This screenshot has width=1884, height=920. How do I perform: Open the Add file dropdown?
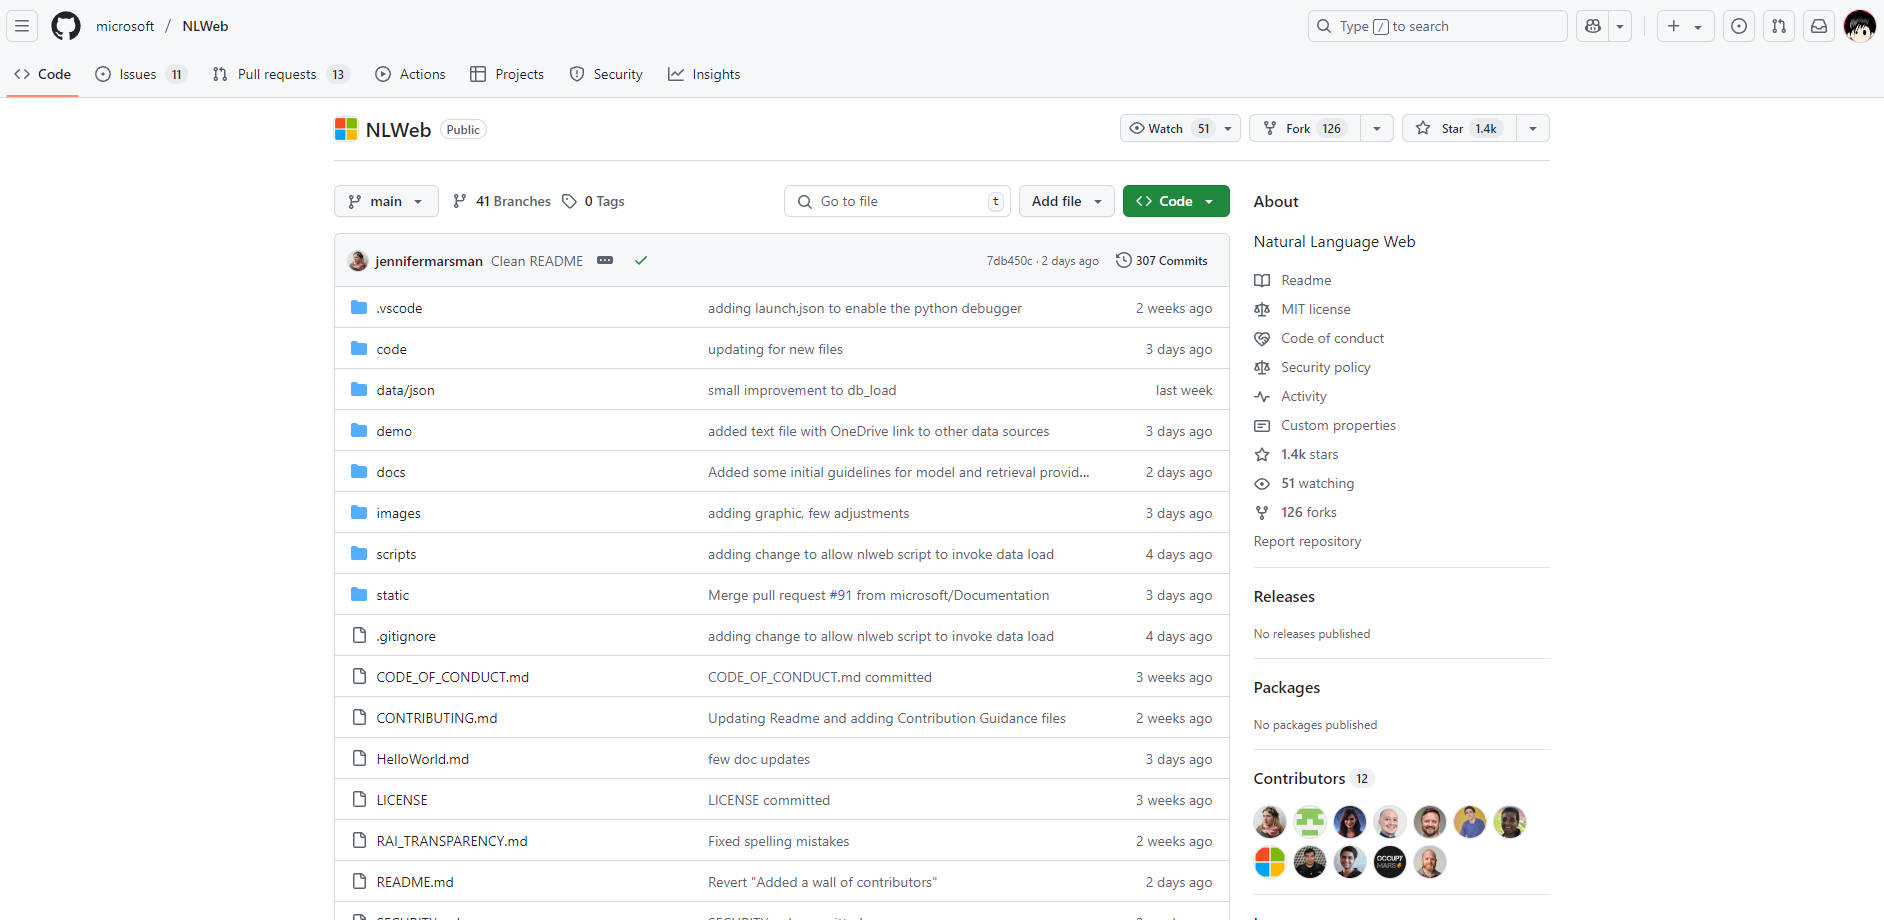point(1066,201)
